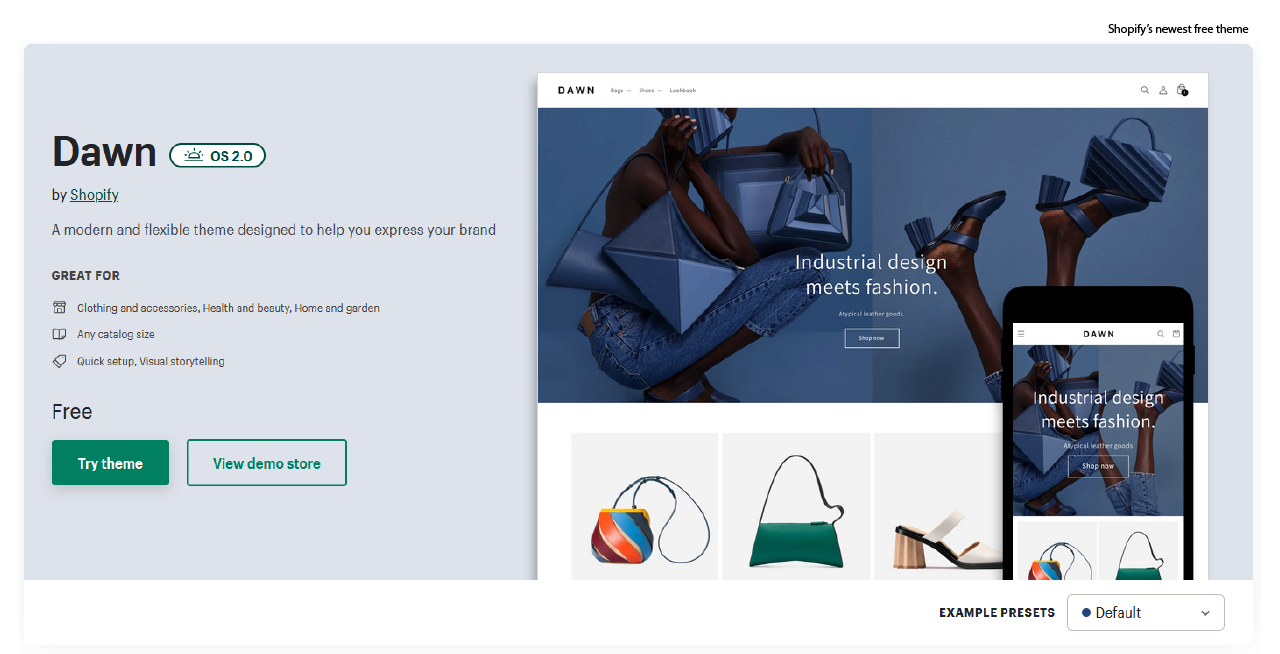Click the cart icon in mobile preview
Viewport: 1280px width, 654px height.
(1176, 334)
